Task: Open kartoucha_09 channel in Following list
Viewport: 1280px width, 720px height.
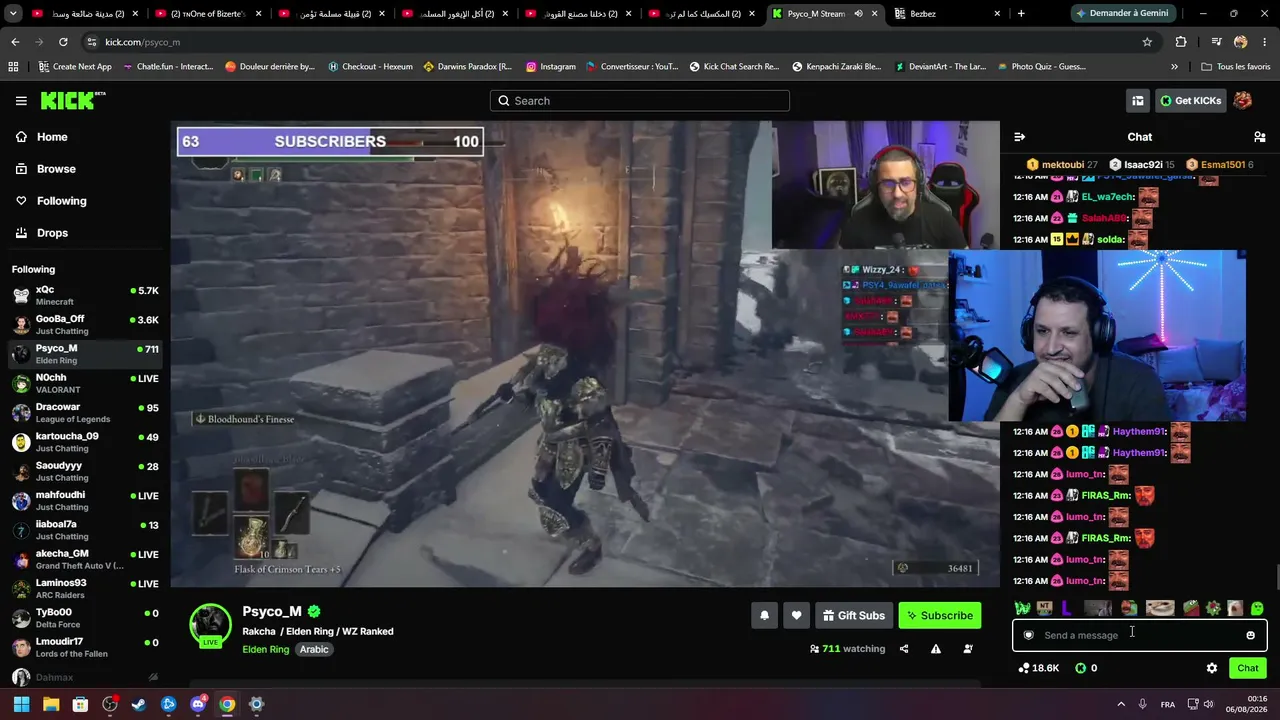Action: click(85, 442)
